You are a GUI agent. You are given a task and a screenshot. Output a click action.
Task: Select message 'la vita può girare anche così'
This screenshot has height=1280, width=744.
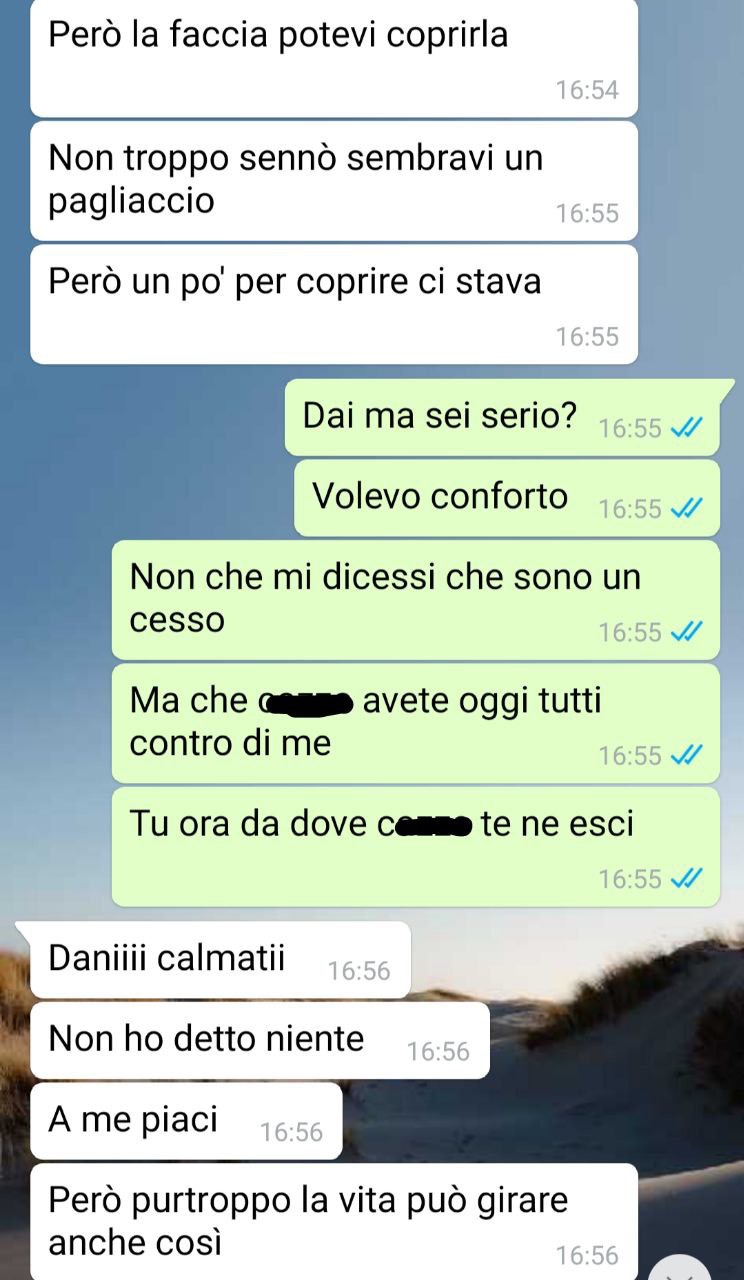click(334, 1222)
